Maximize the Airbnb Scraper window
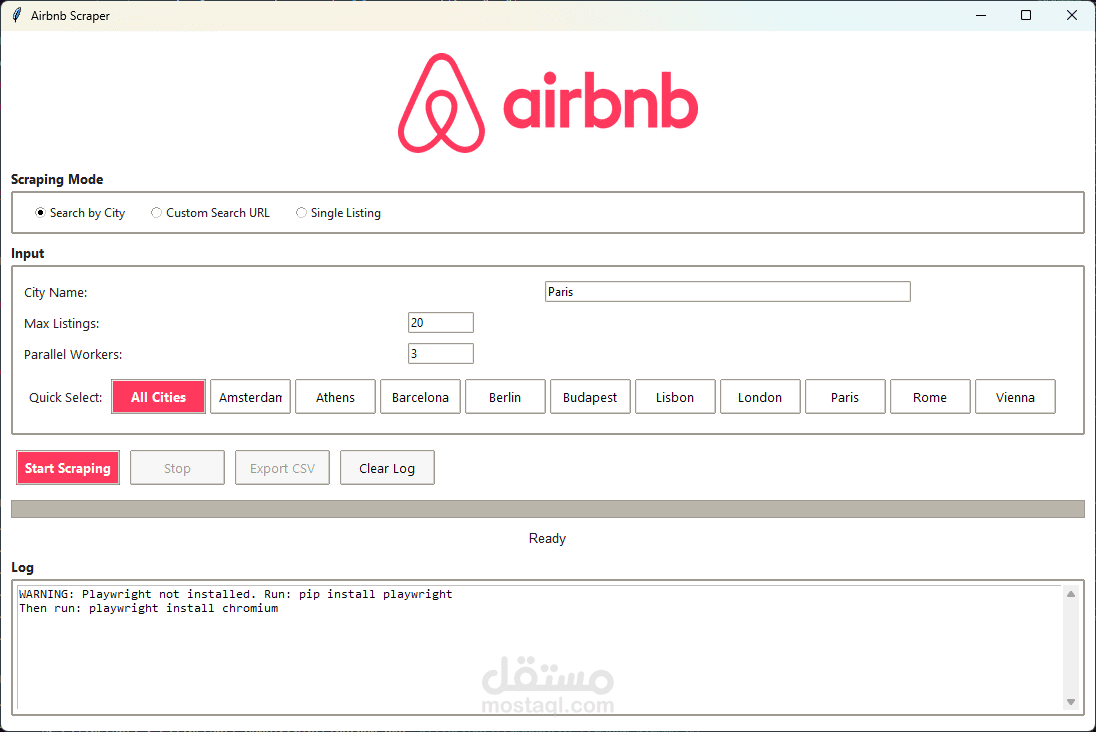This screenshot has height=732, width=1096. 1026,15
